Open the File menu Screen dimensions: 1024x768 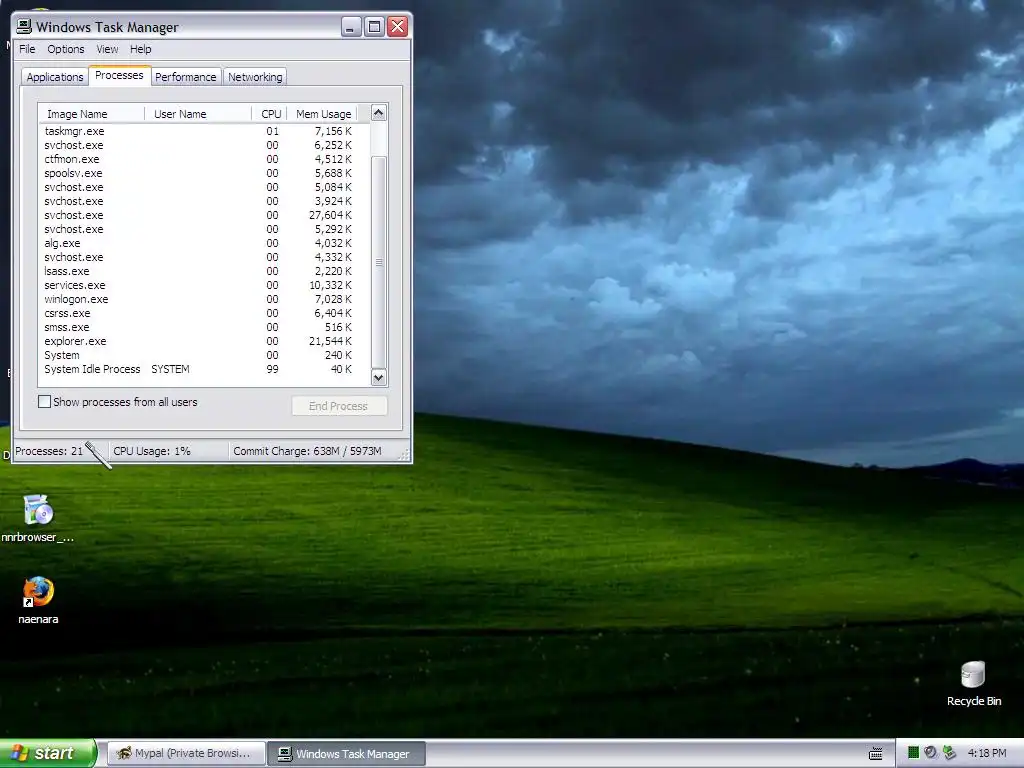tap(27, 49)
